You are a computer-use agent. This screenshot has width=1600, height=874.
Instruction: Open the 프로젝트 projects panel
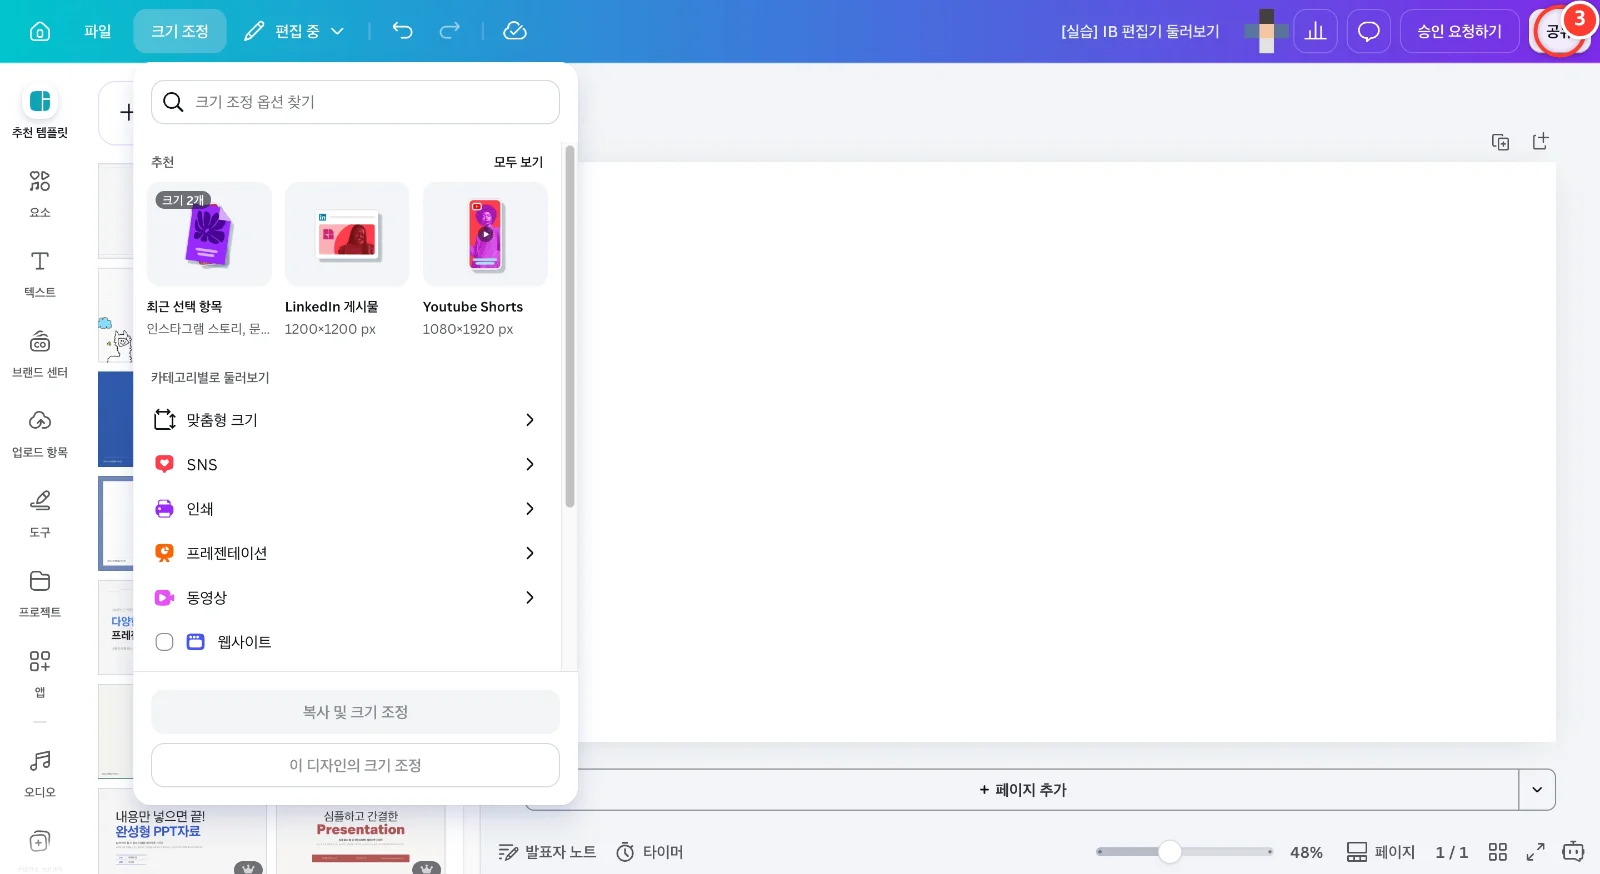pos(40,593)
